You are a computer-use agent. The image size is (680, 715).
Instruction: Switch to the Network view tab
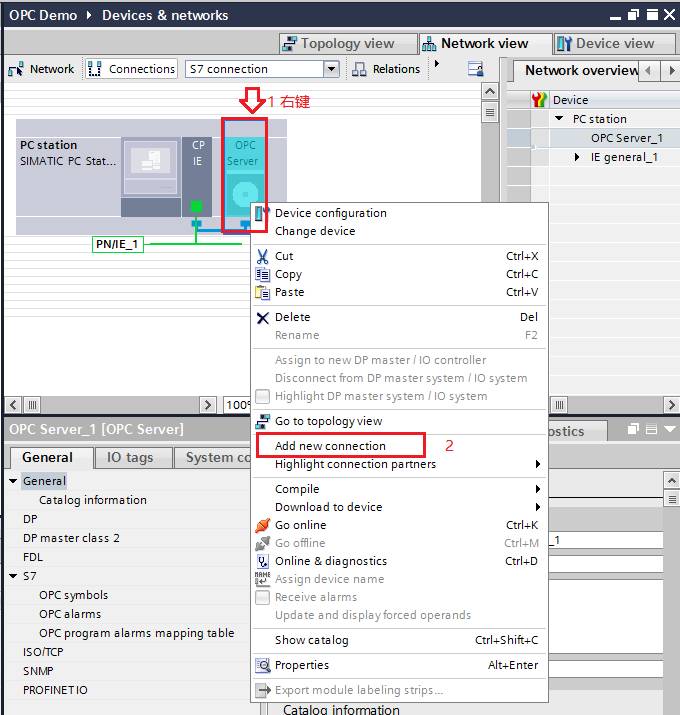484,43
